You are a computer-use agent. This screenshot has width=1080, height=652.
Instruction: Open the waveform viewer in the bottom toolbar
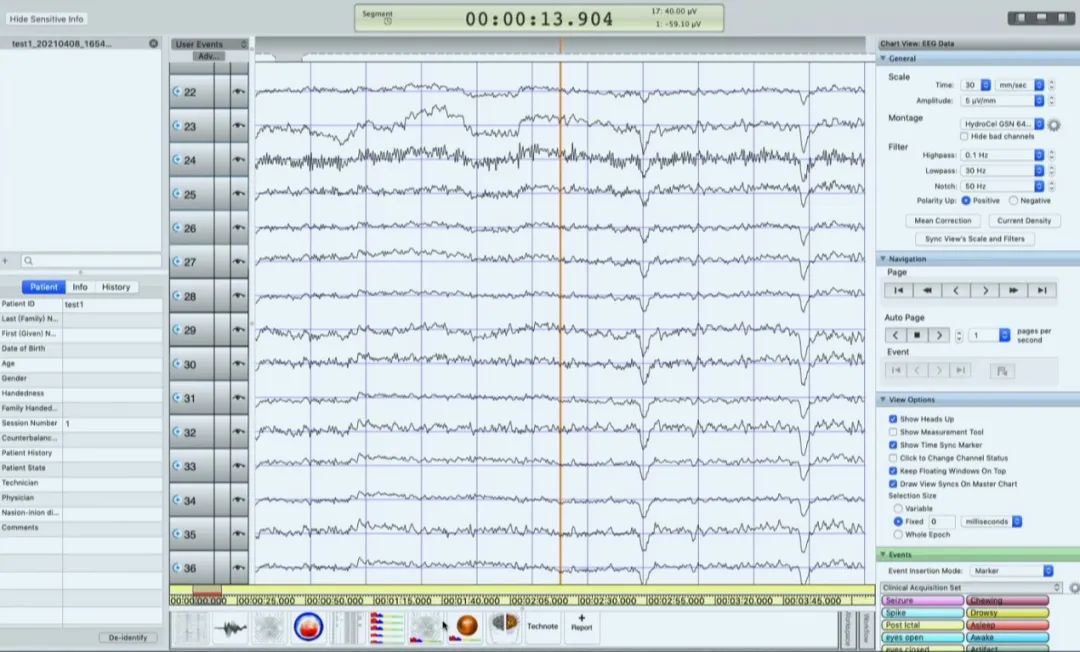(230, 627)
